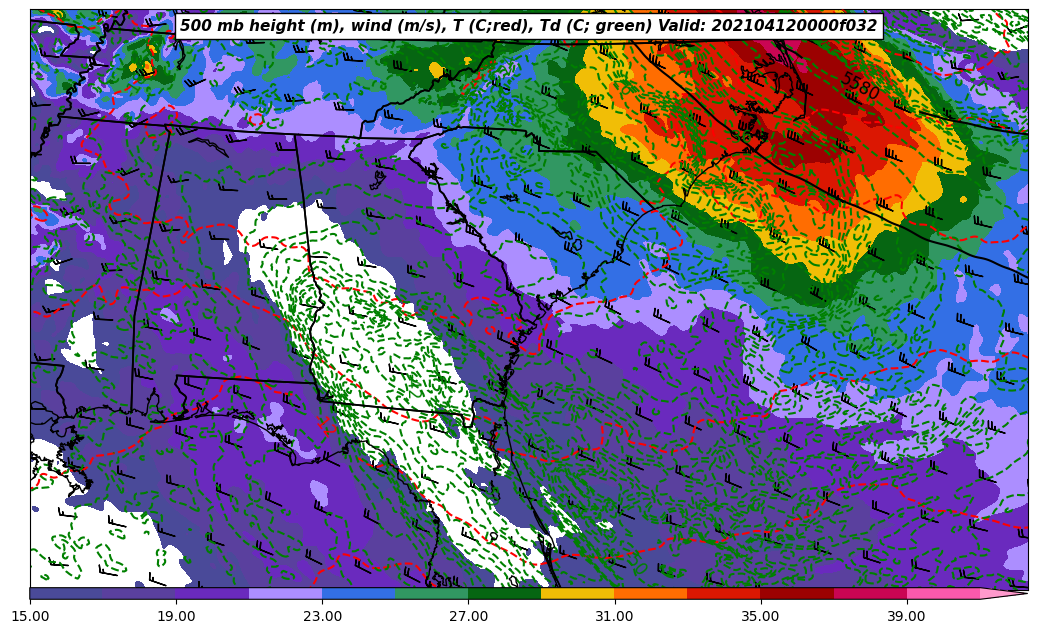
Task: Click the 15.00 colorbar tick label
Action: pyautogui.click(x=30, y=616)
